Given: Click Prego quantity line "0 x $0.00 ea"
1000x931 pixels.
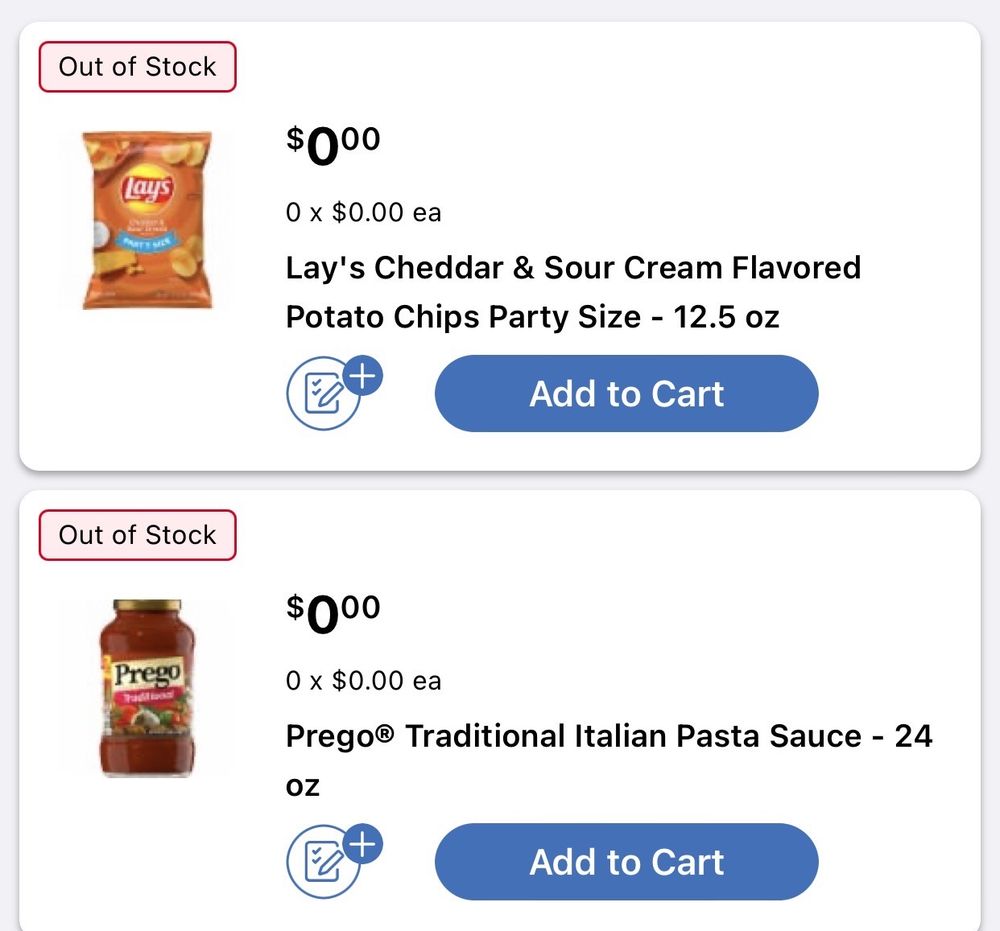Looking at the screenshot, I should (x=363, y=681).
